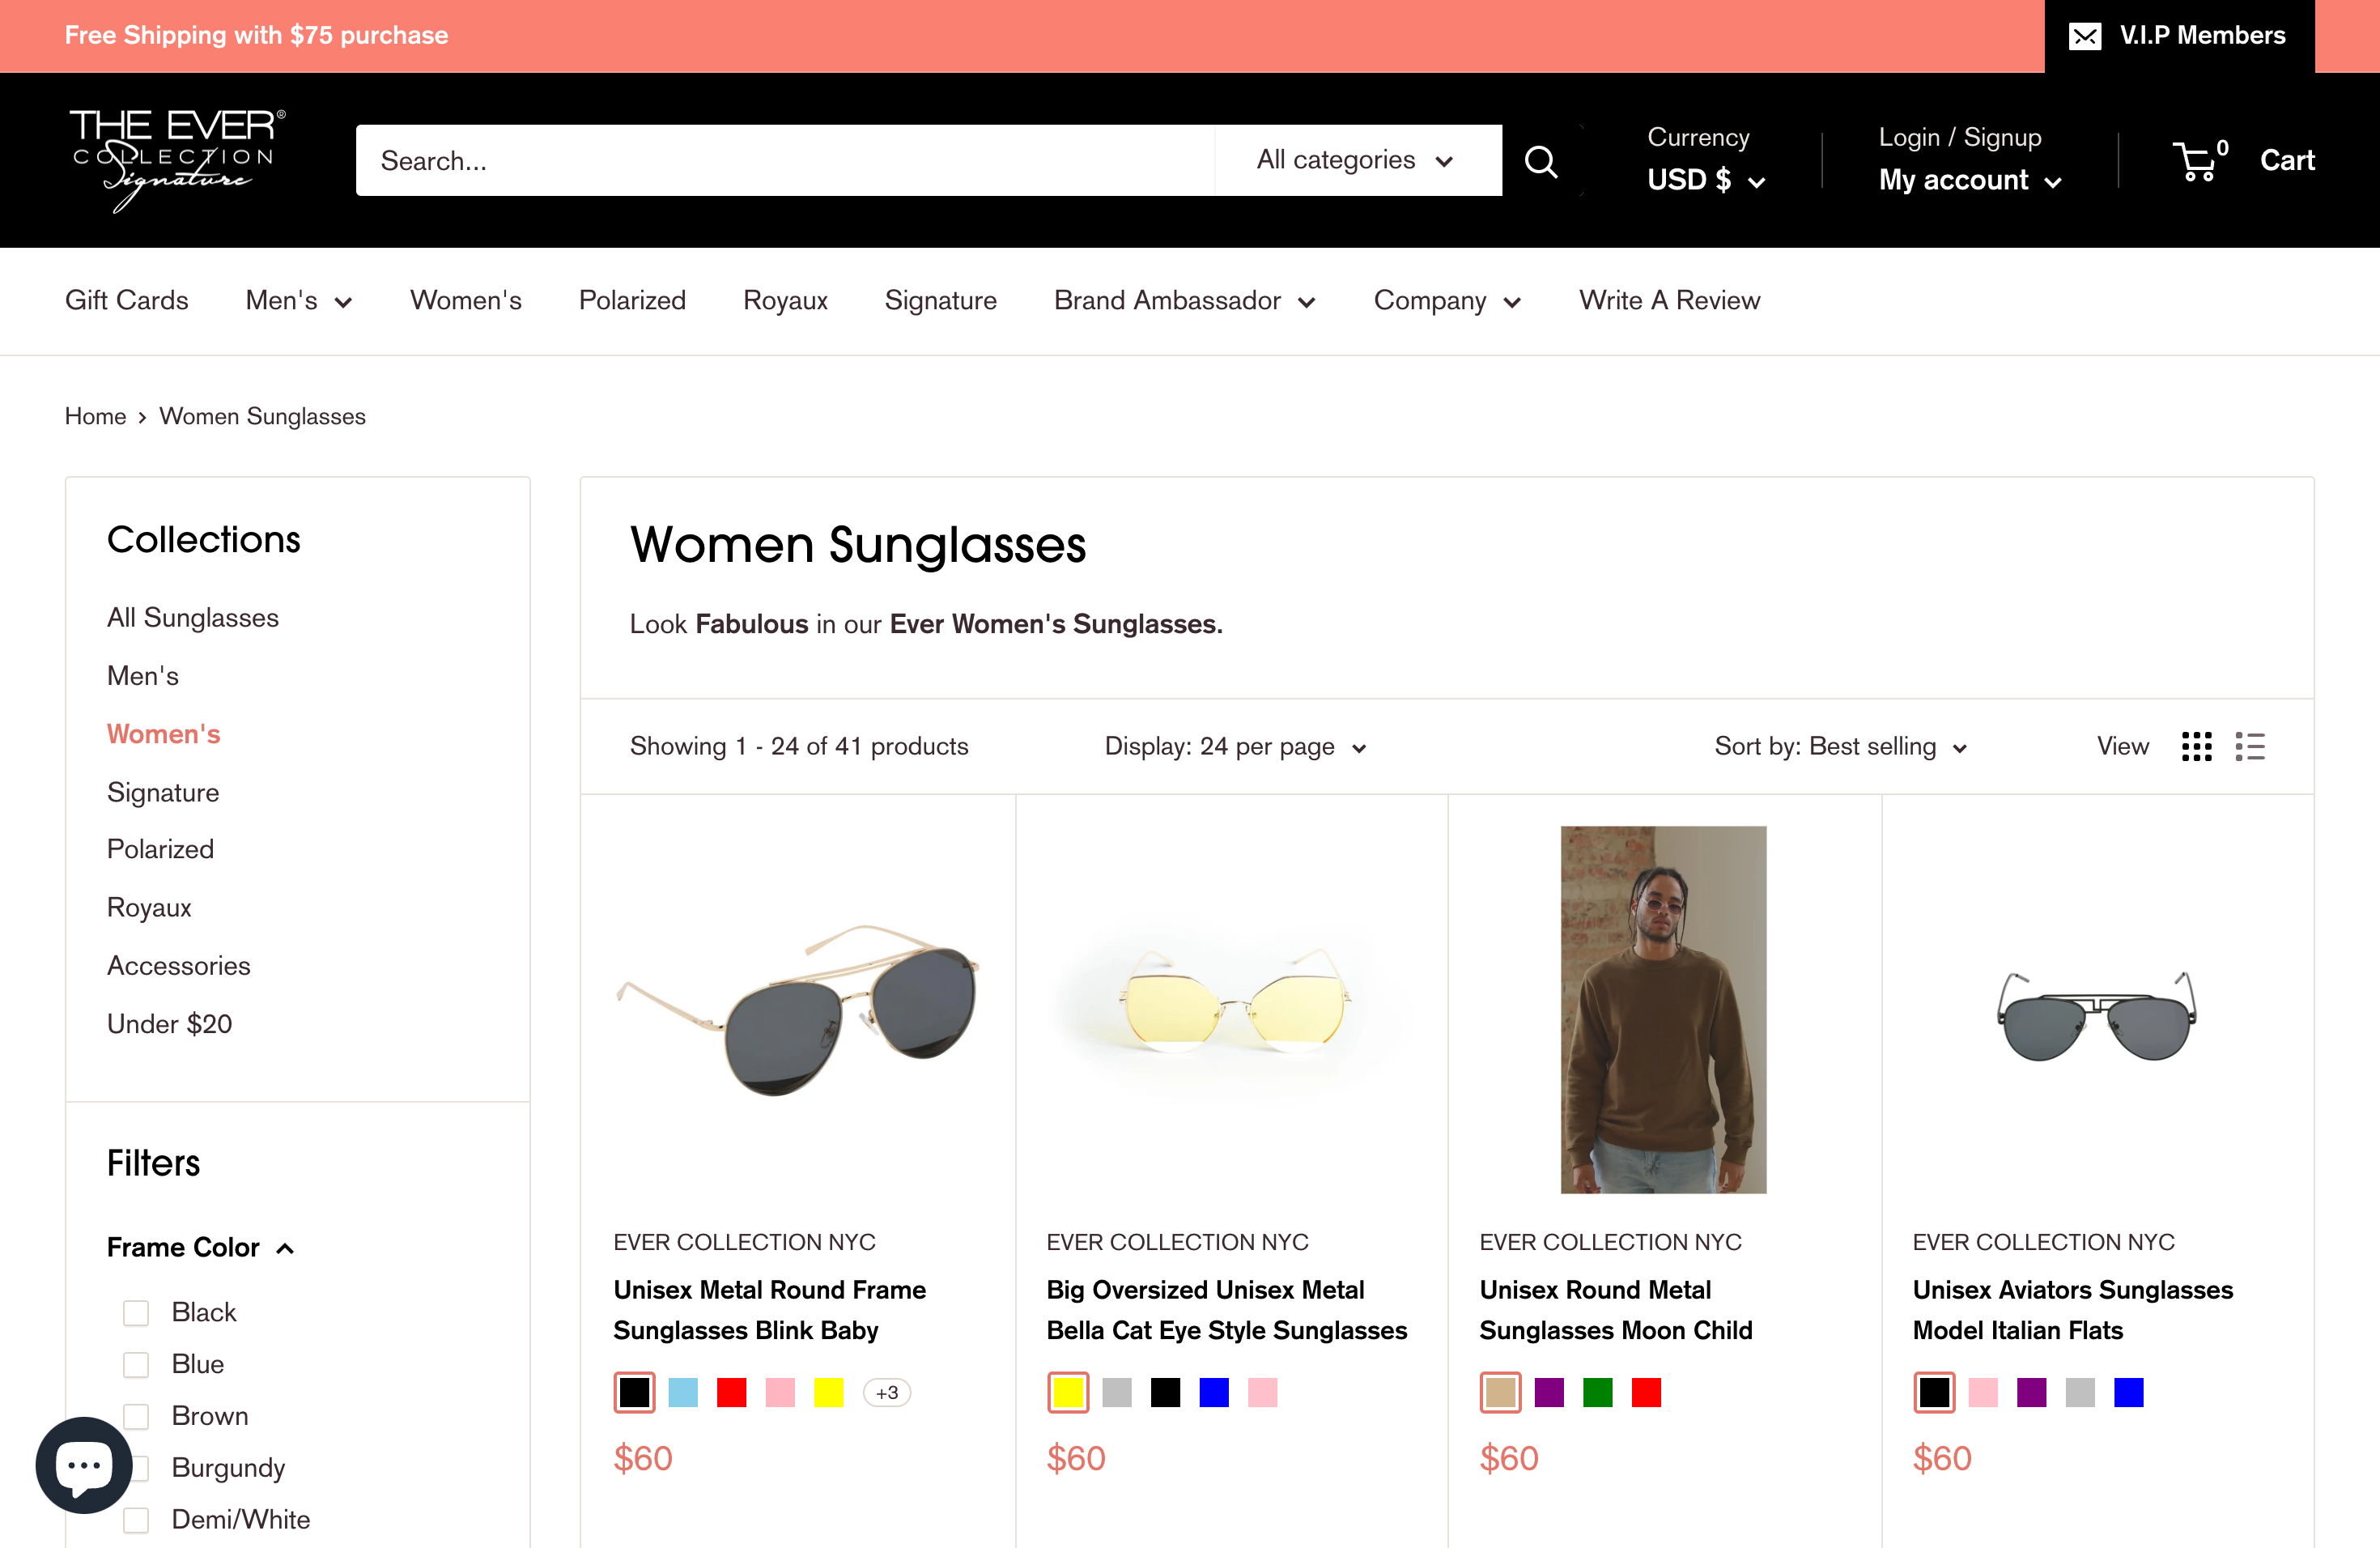View the Moon Child sunglasses model photo
The height and width of the screenshot is (1548, 2380).
click(1662, 1011)
